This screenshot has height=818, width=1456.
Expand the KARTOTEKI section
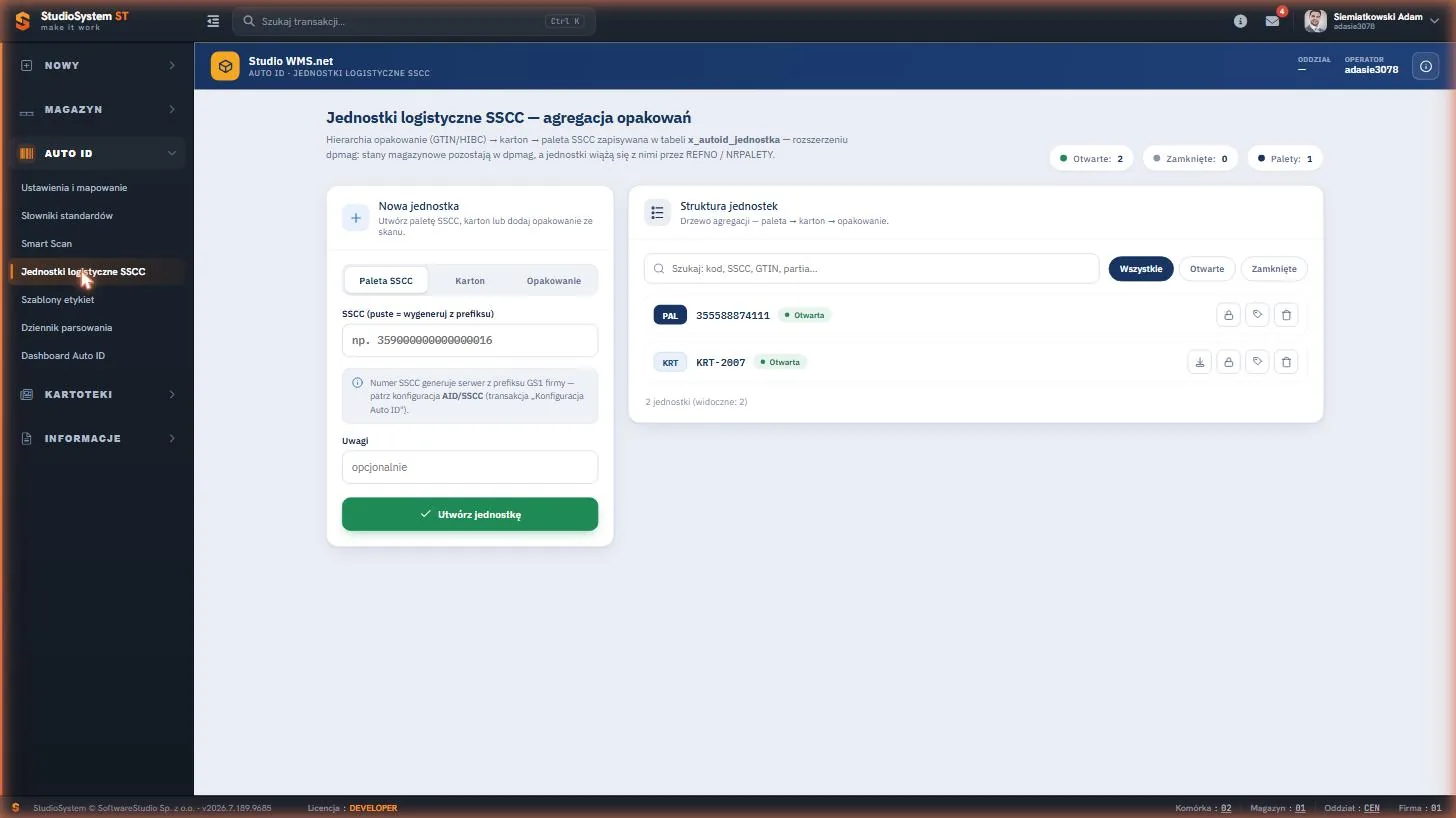coord(97,394)
